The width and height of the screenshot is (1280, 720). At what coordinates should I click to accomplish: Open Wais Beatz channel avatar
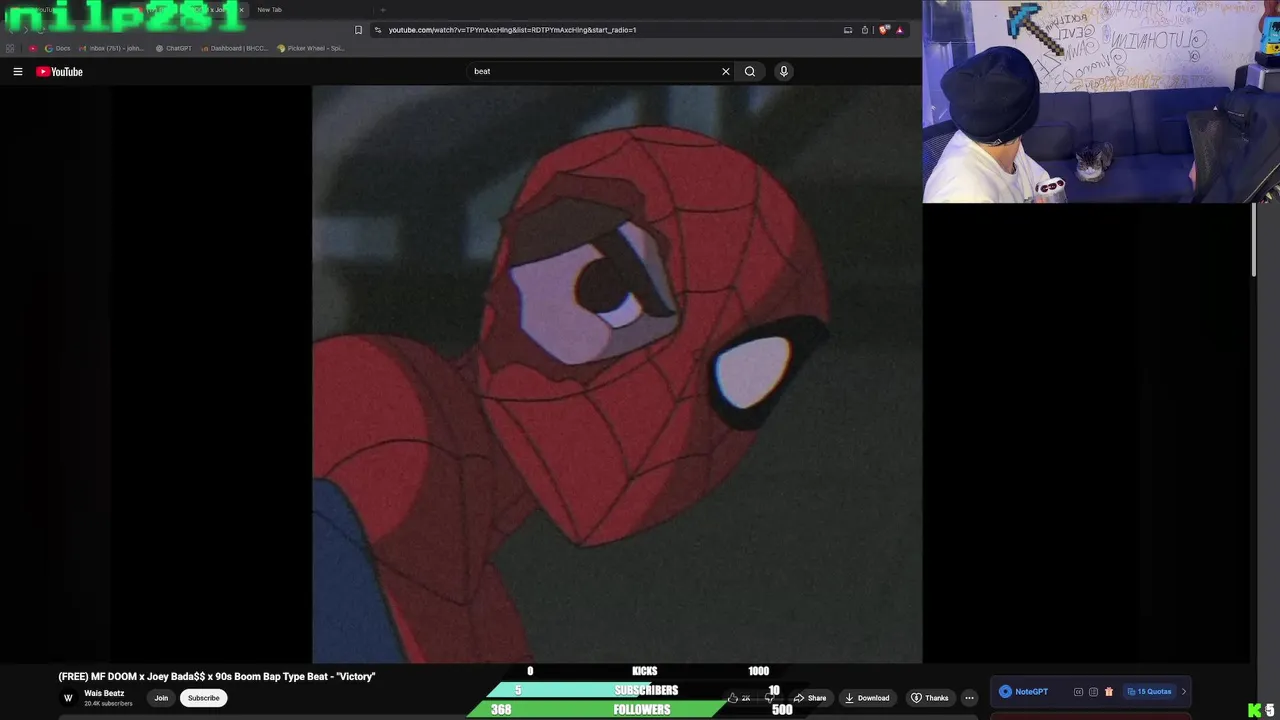[x=68, y=698]
